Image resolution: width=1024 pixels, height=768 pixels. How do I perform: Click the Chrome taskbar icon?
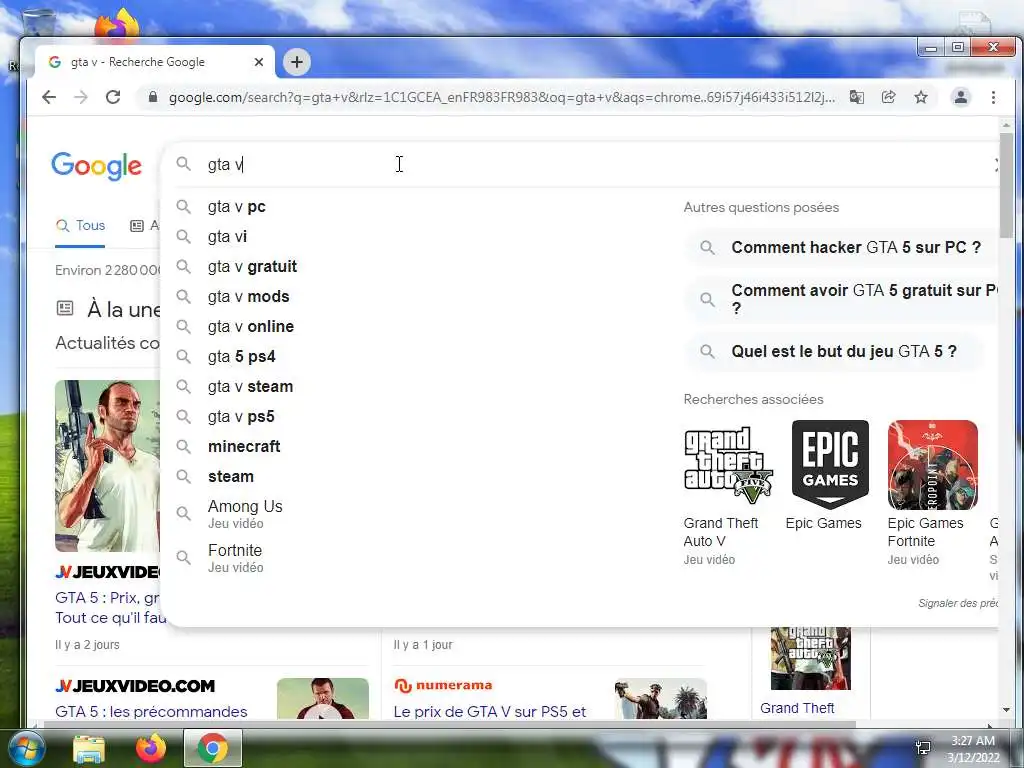pyautogui.click(x=212, y=748)
